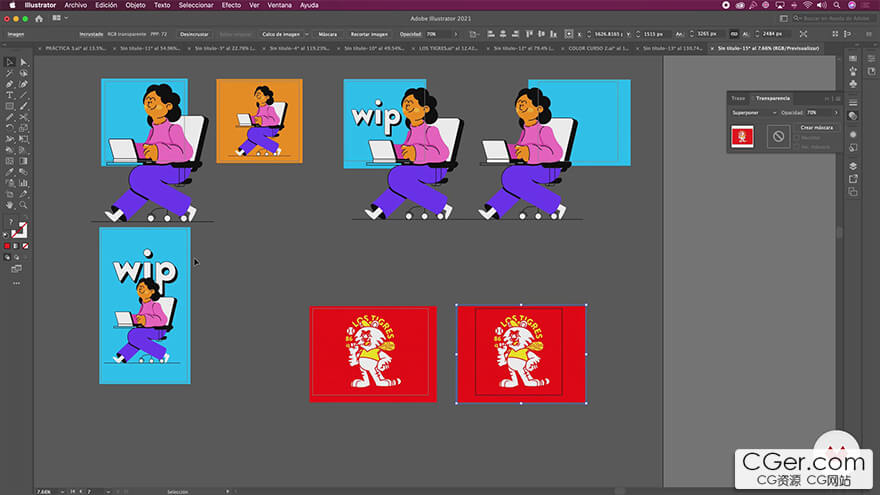Choose the Hand tool
This screenshot has width=880, height=495.
click(x=9, y=204)
